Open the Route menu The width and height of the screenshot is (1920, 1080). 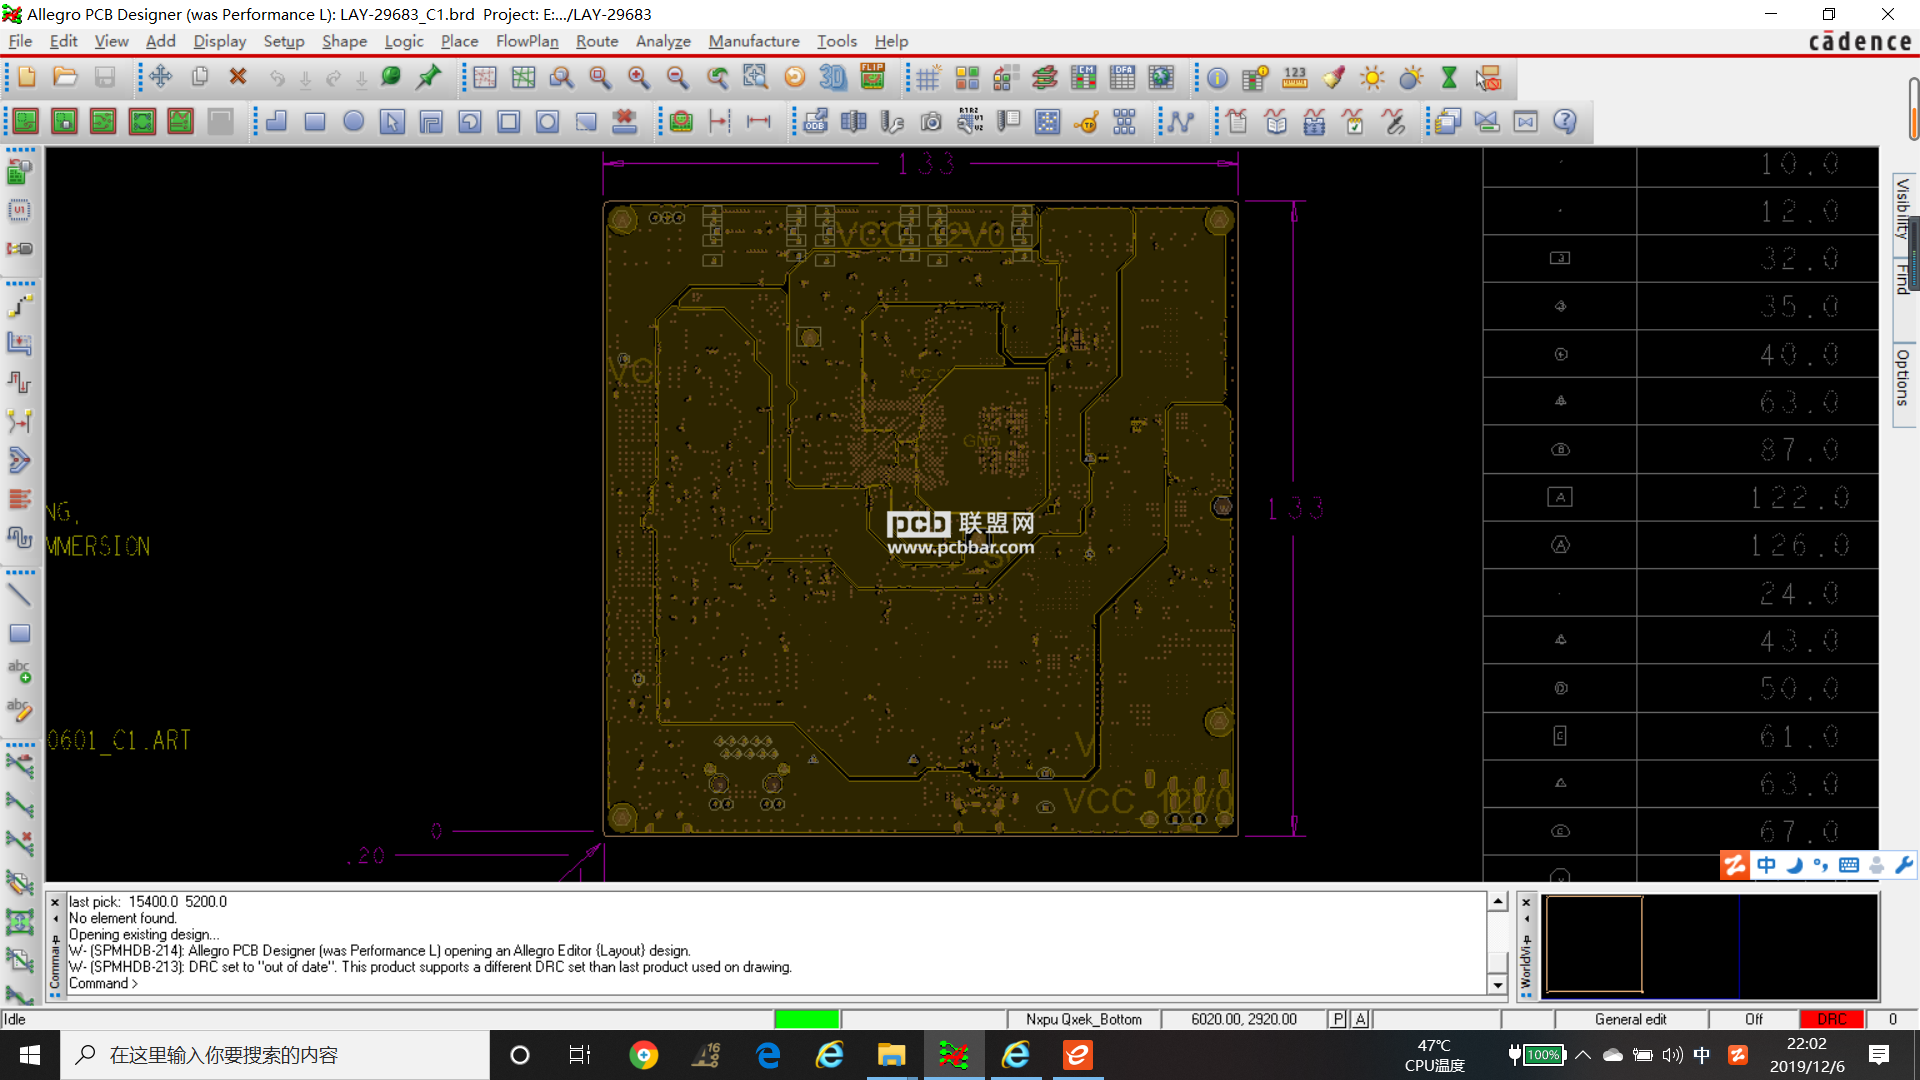click(597, 41)
